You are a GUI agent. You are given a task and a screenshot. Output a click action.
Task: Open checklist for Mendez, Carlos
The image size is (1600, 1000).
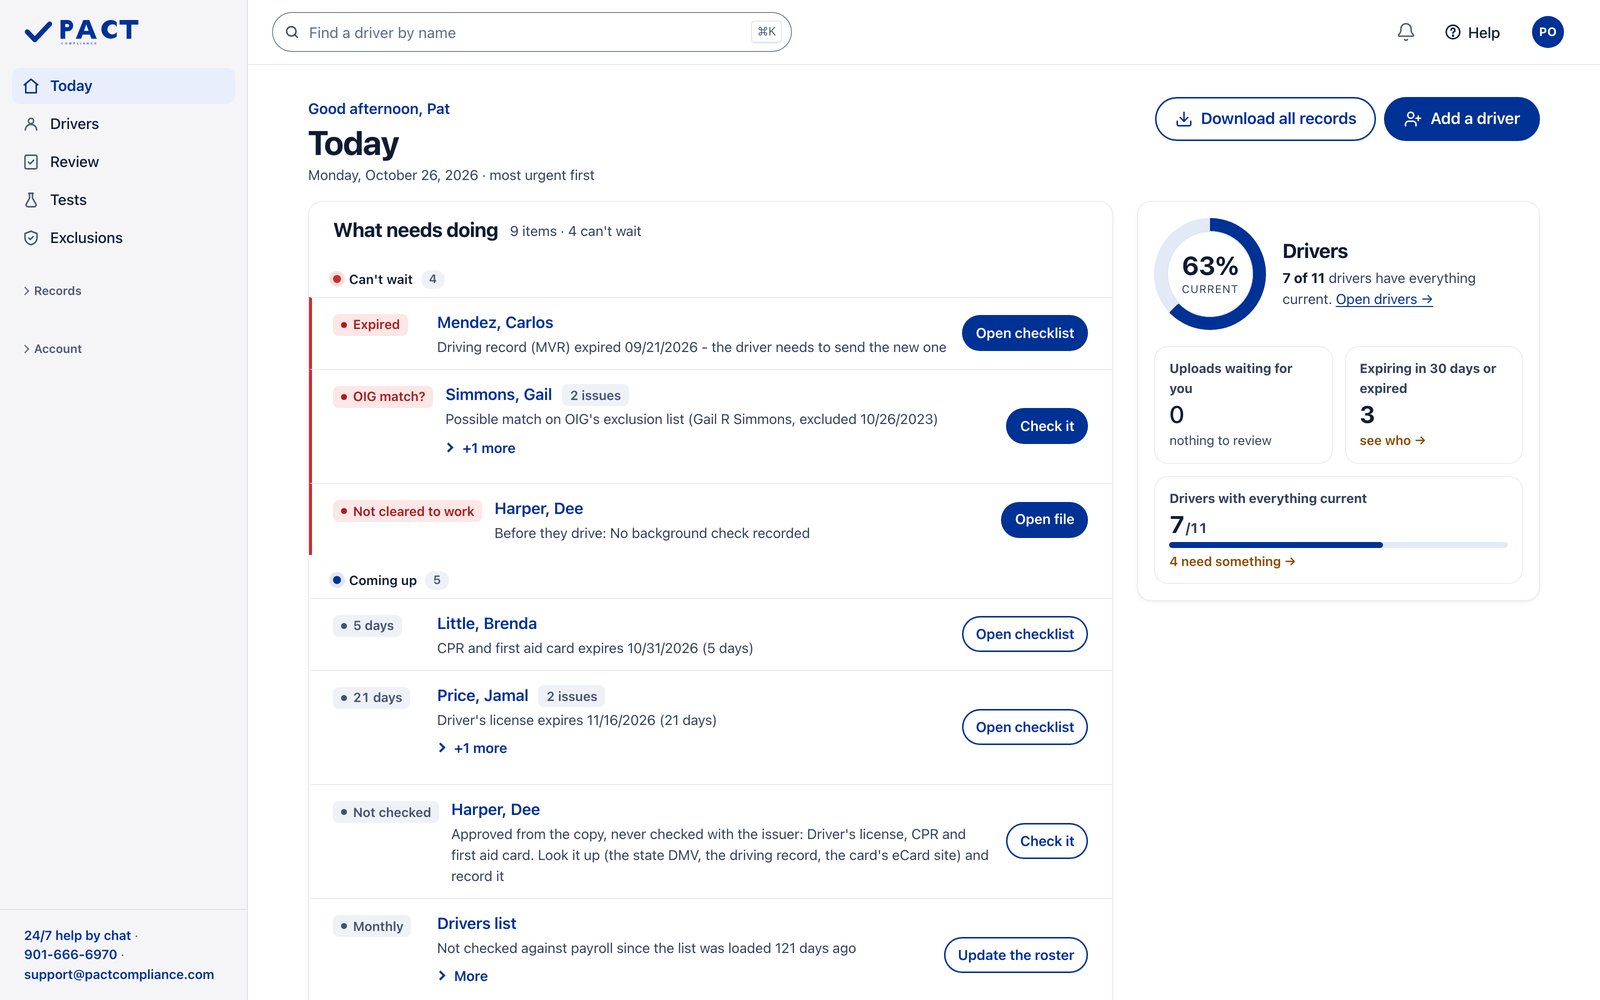tap(1024, 333)
